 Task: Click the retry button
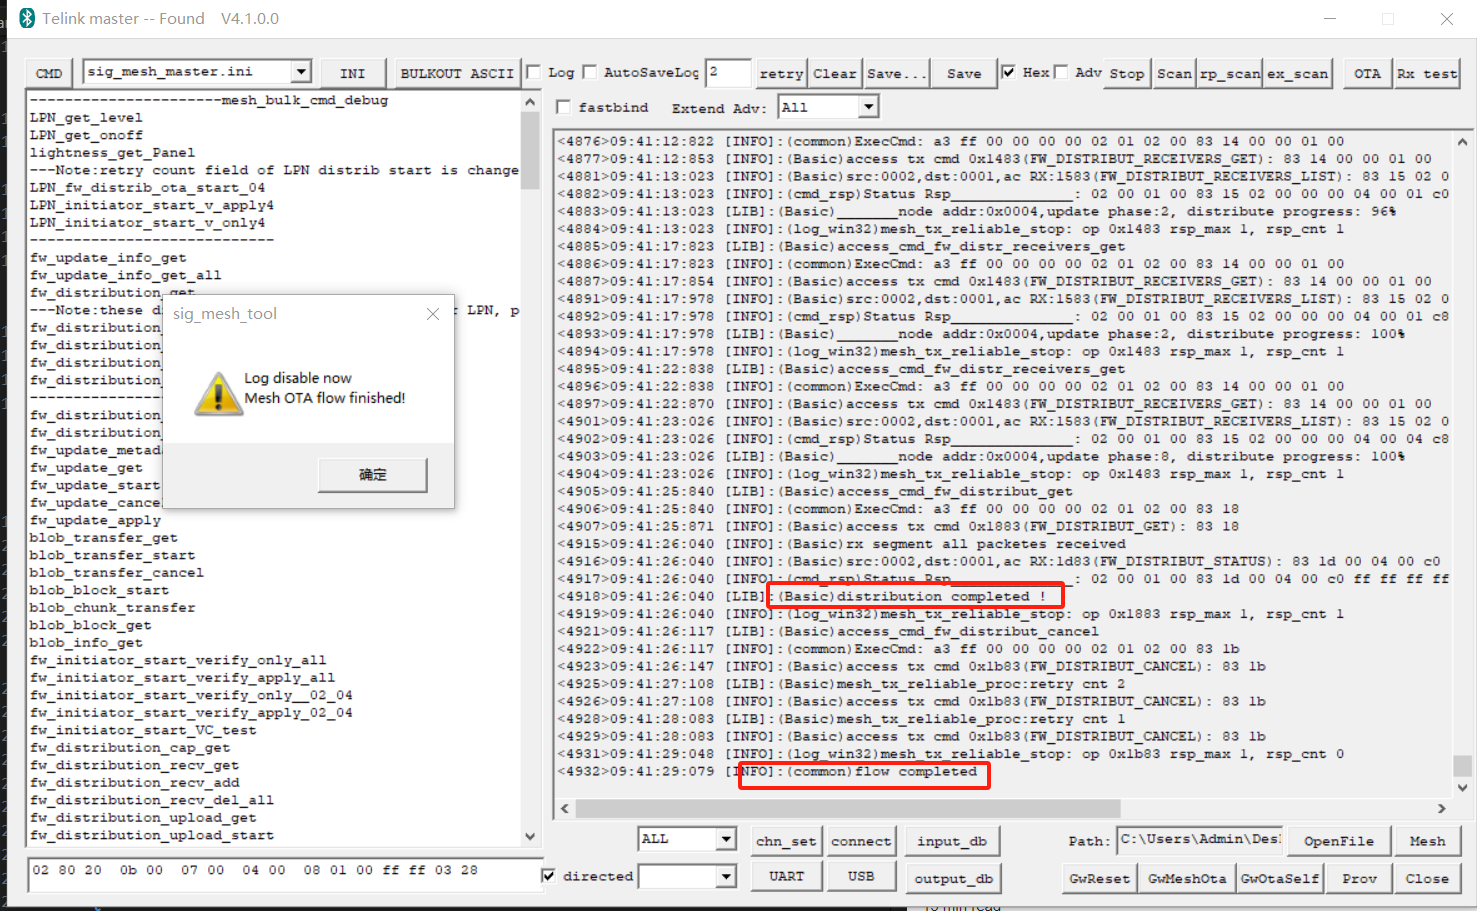pyautogui.click(x=781, y=73)
